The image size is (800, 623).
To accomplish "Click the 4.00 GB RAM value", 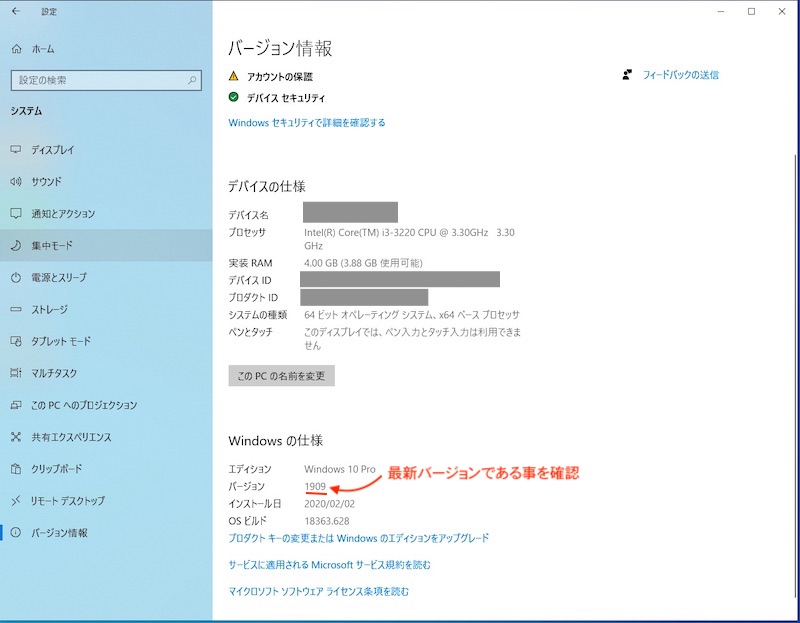I will click(363, 263).
